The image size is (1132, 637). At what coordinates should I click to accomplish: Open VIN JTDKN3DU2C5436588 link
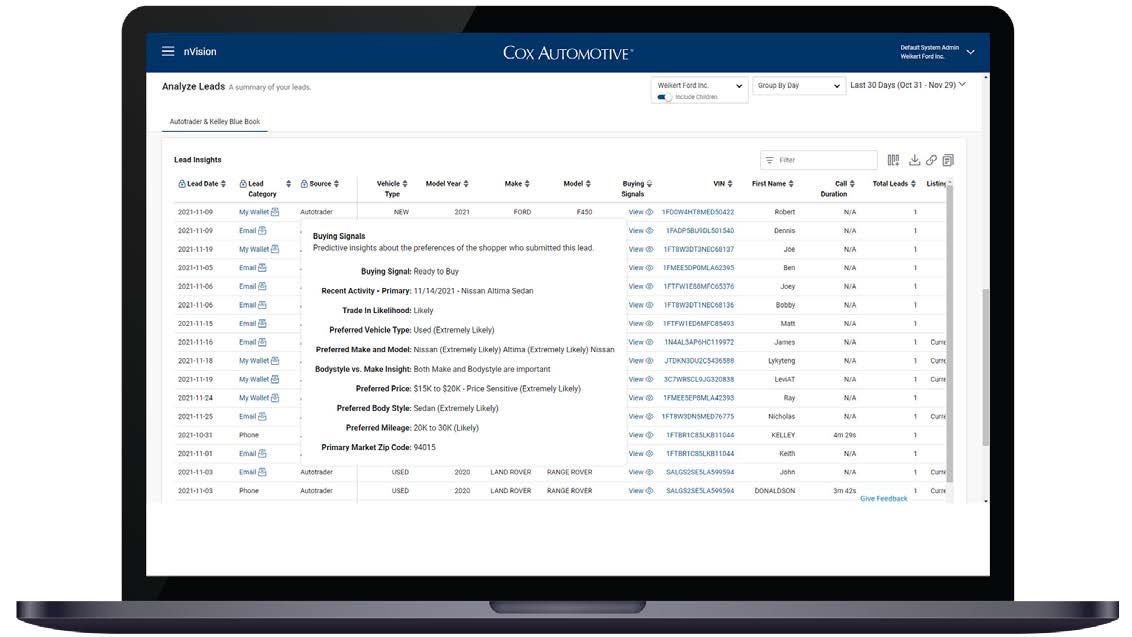(x=700, y=361)
